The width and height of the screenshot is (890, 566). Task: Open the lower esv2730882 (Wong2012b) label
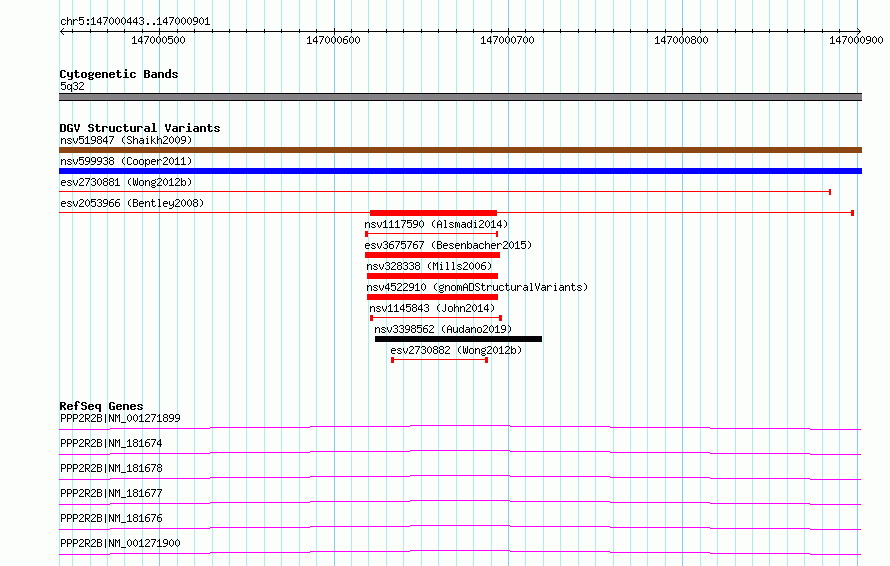coord(456,350)
